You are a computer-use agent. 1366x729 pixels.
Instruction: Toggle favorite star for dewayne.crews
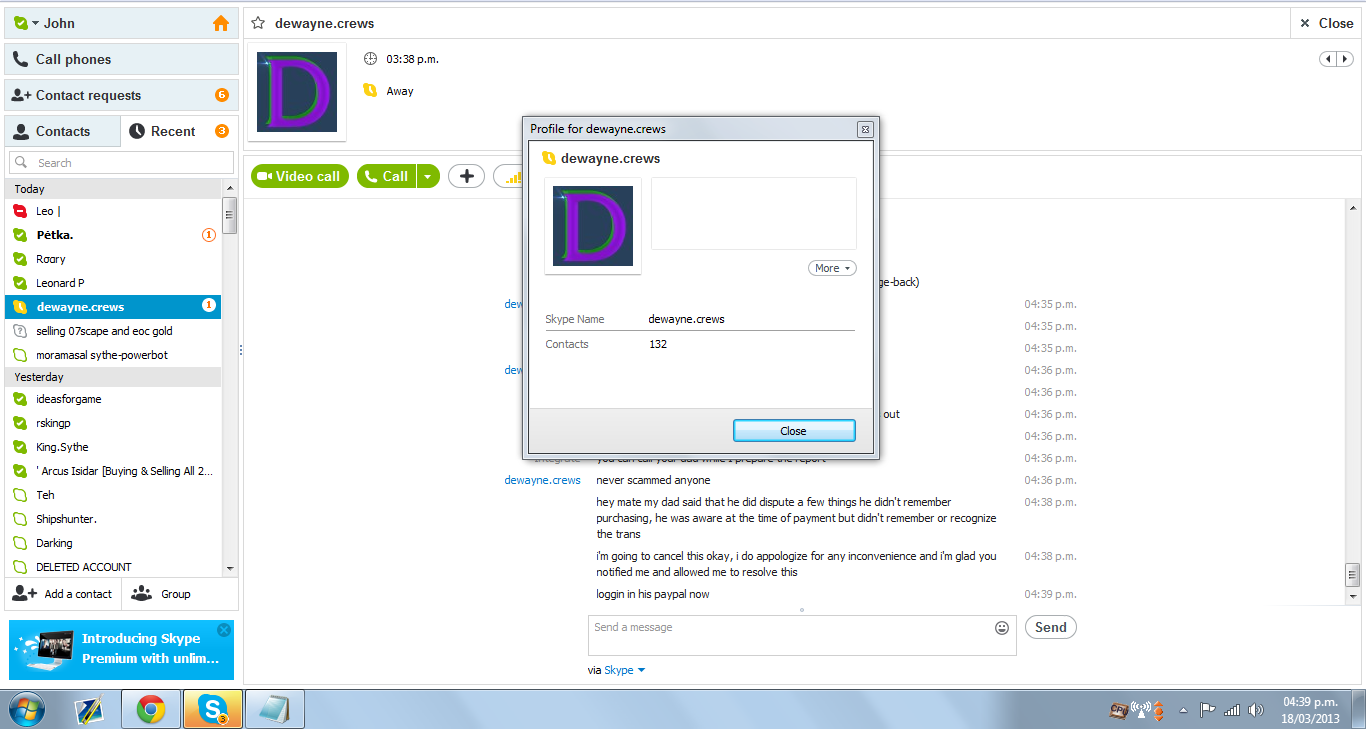[258, 23]
